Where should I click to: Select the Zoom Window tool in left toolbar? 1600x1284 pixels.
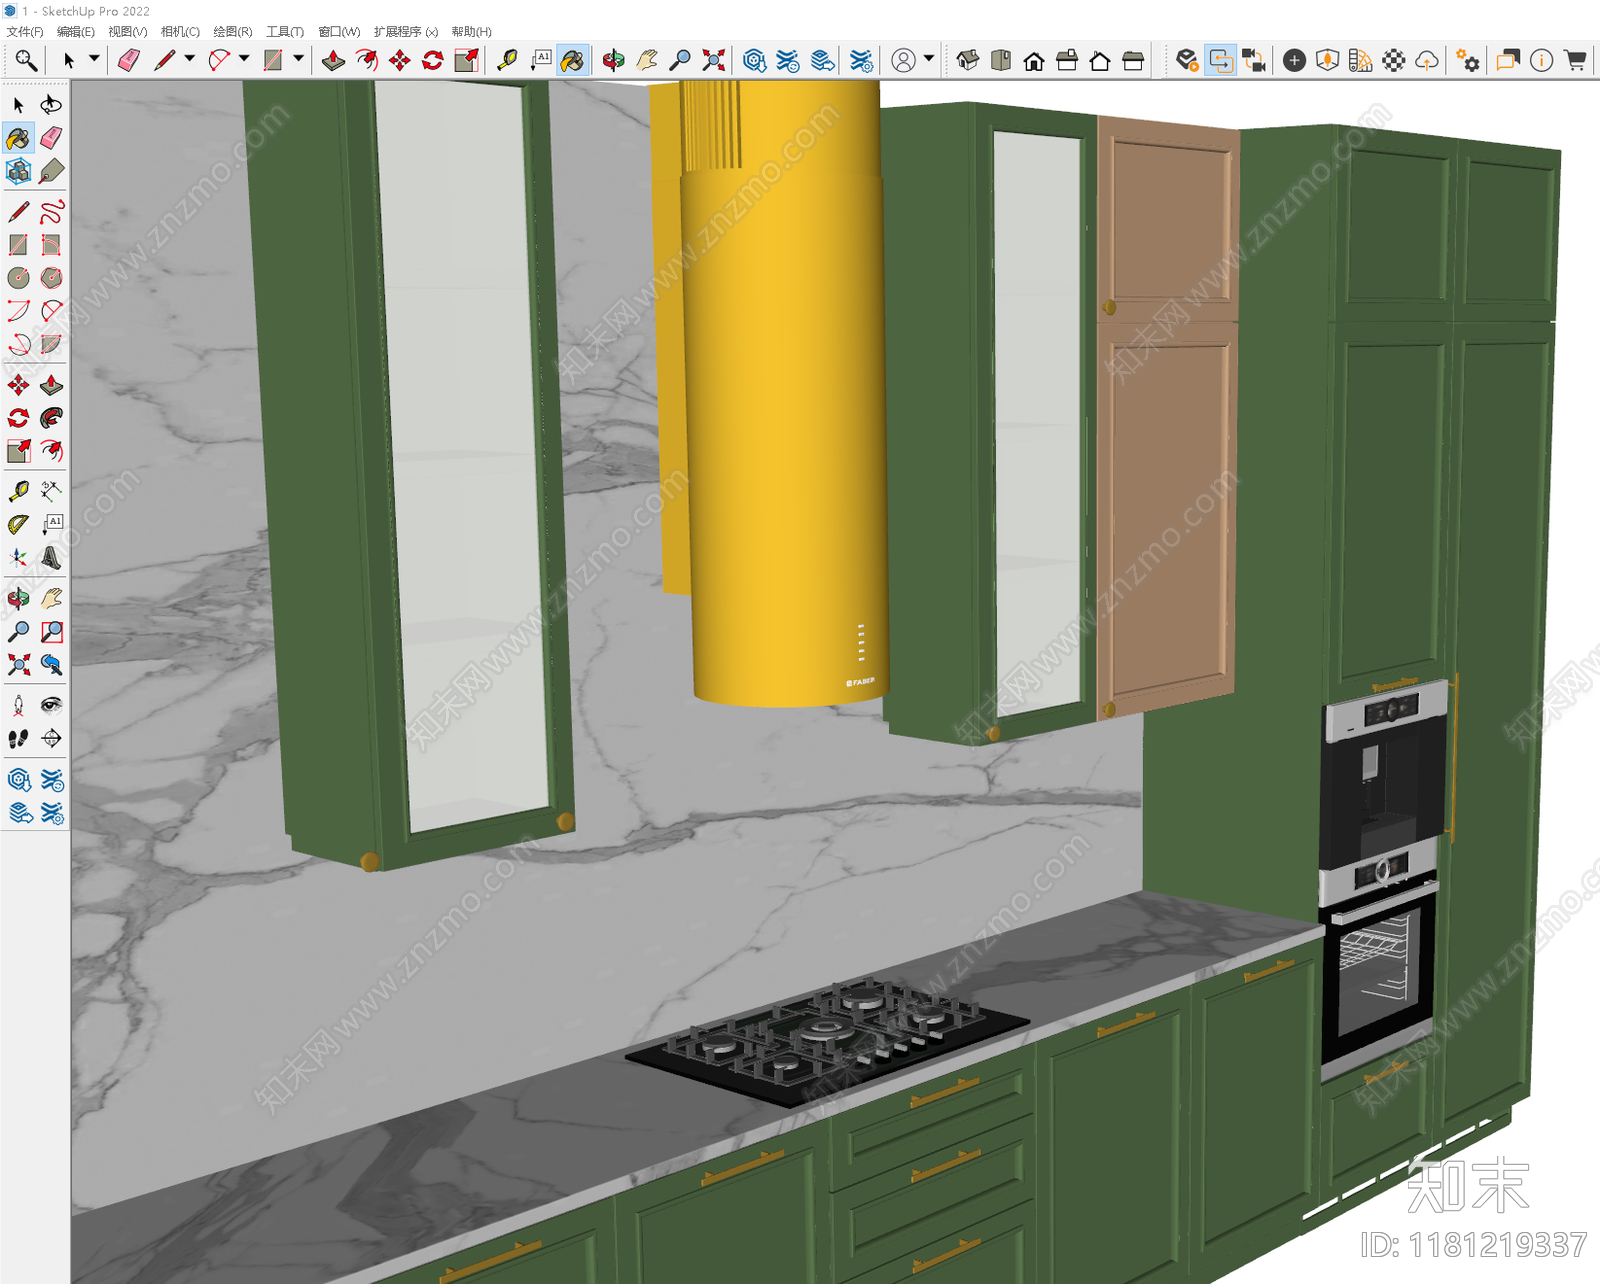pyautogui.click(x=51, y=631)
